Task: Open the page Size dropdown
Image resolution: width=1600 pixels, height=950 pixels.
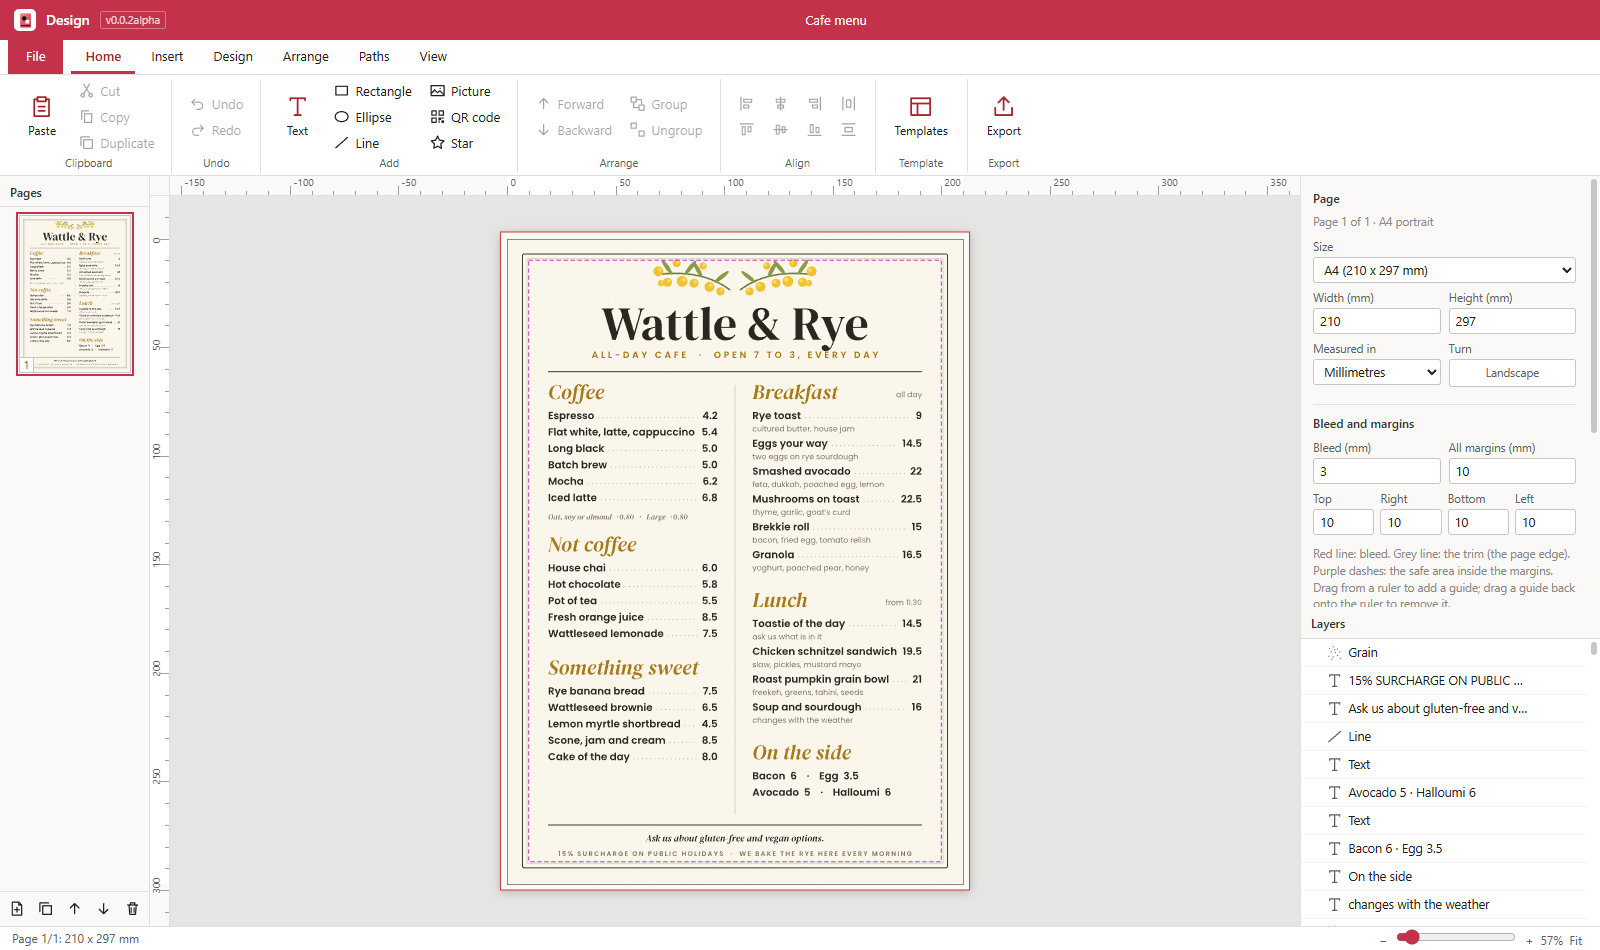Action: tap(1444, 271)
